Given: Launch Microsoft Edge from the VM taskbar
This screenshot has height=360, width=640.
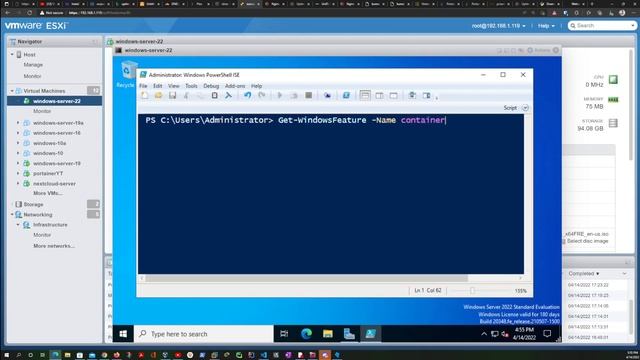Looking at the screenshot, I should coord(306,334).
